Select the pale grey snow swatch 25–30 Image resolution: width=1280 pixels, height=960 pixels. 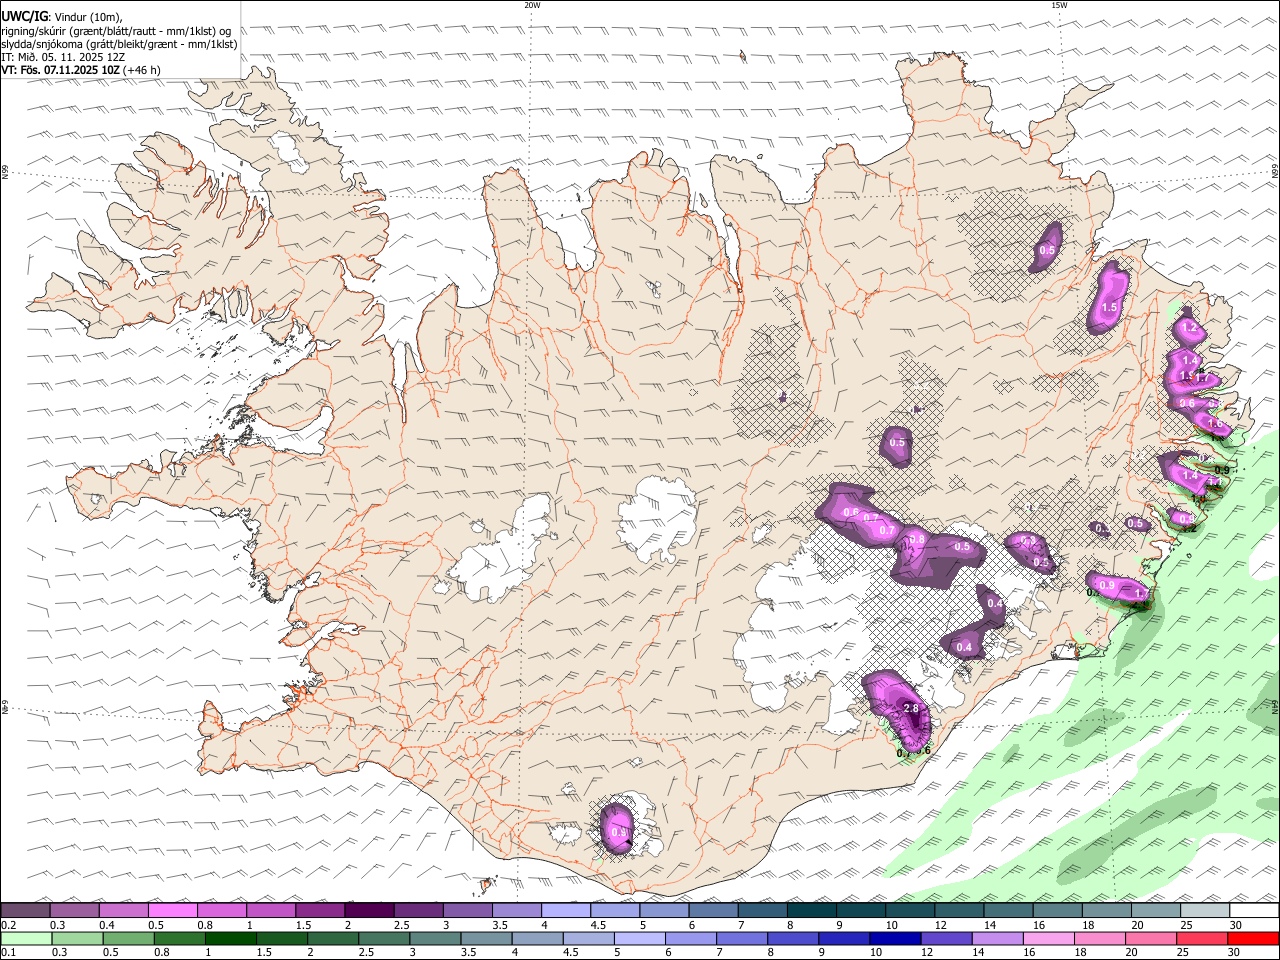1205,910
